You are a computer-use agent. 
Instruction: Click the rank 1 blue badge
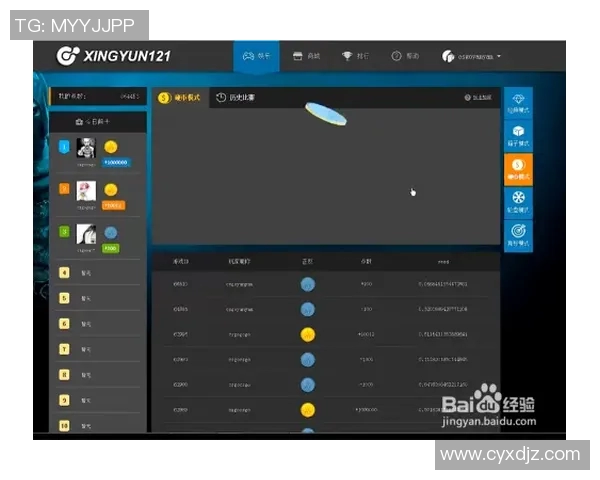64,147
